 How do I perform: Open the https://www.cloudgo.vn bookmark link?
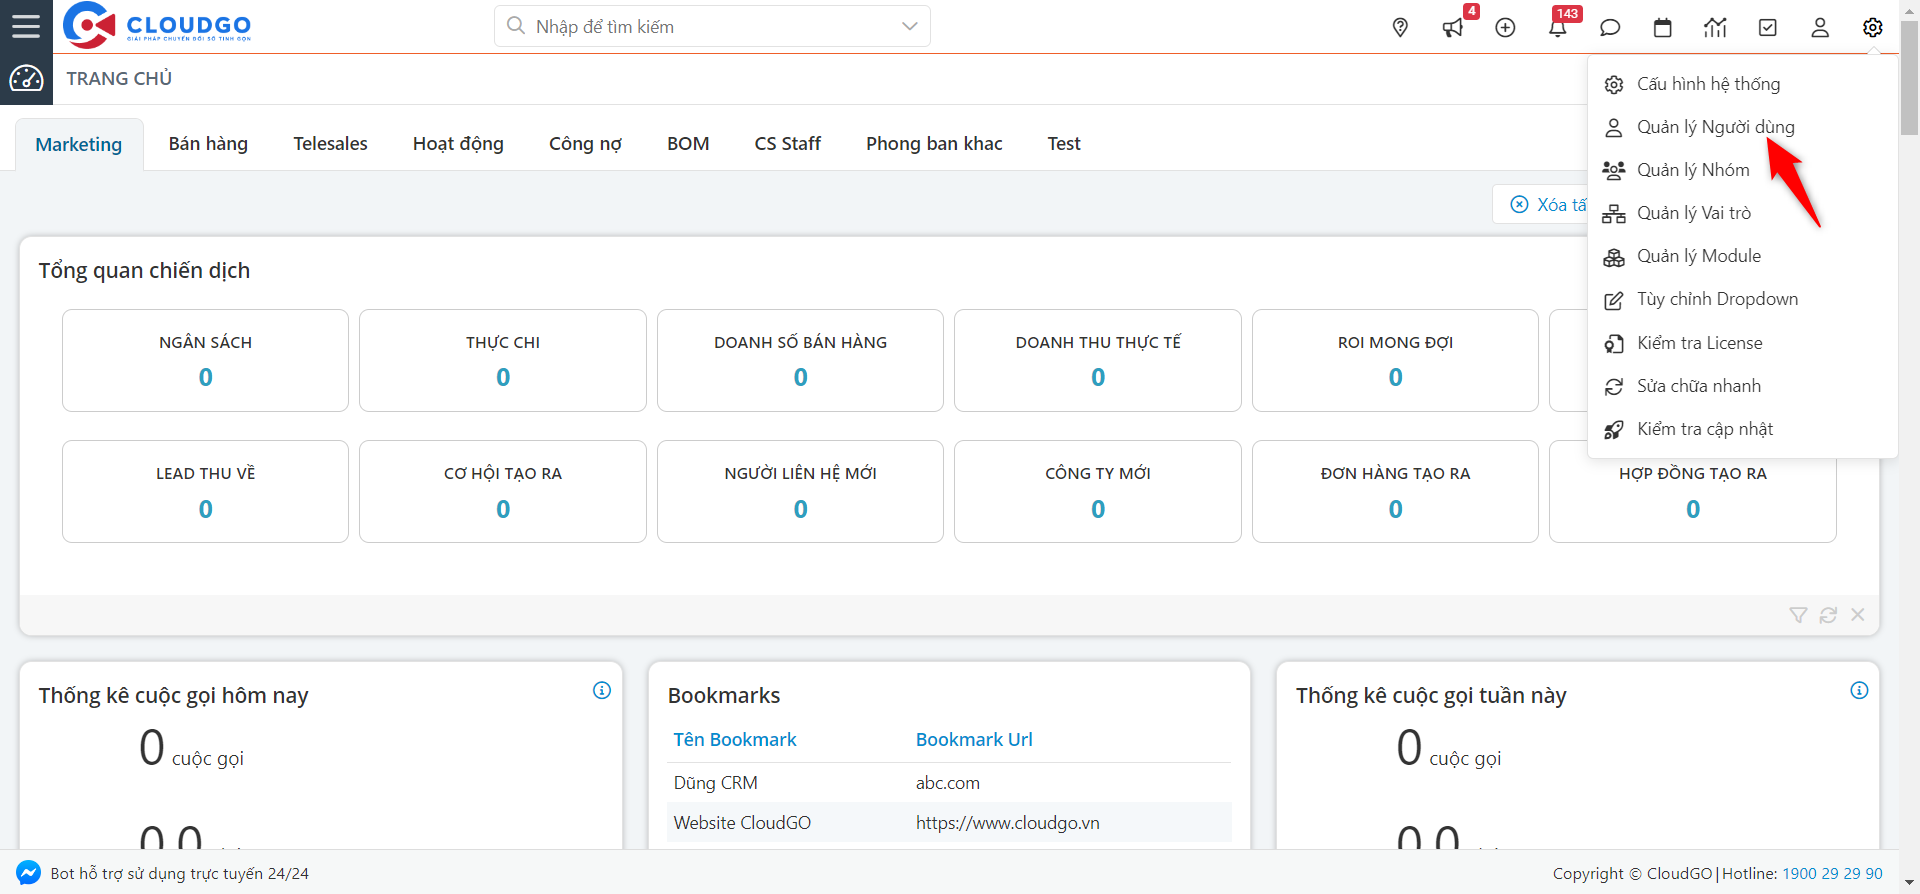(x=1007, y=823)
